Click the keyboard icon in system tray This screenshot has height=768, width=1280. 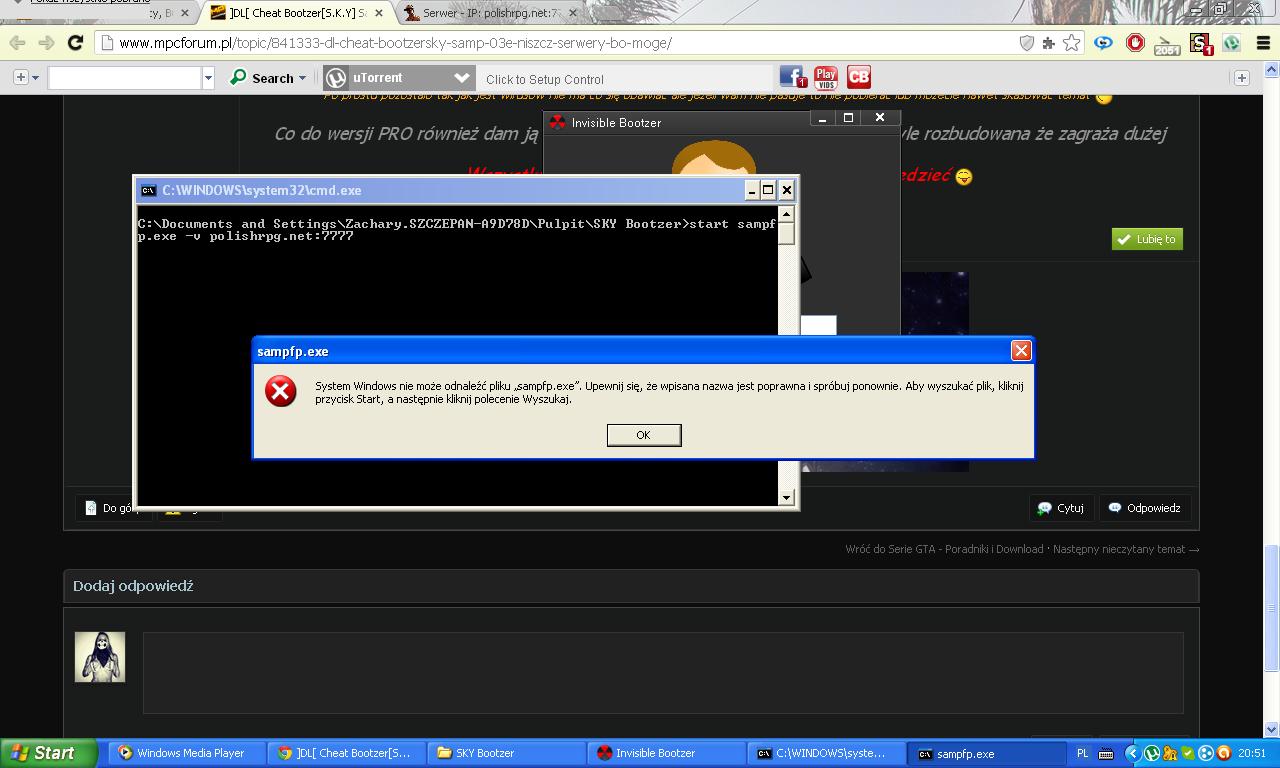[1105, 754]
